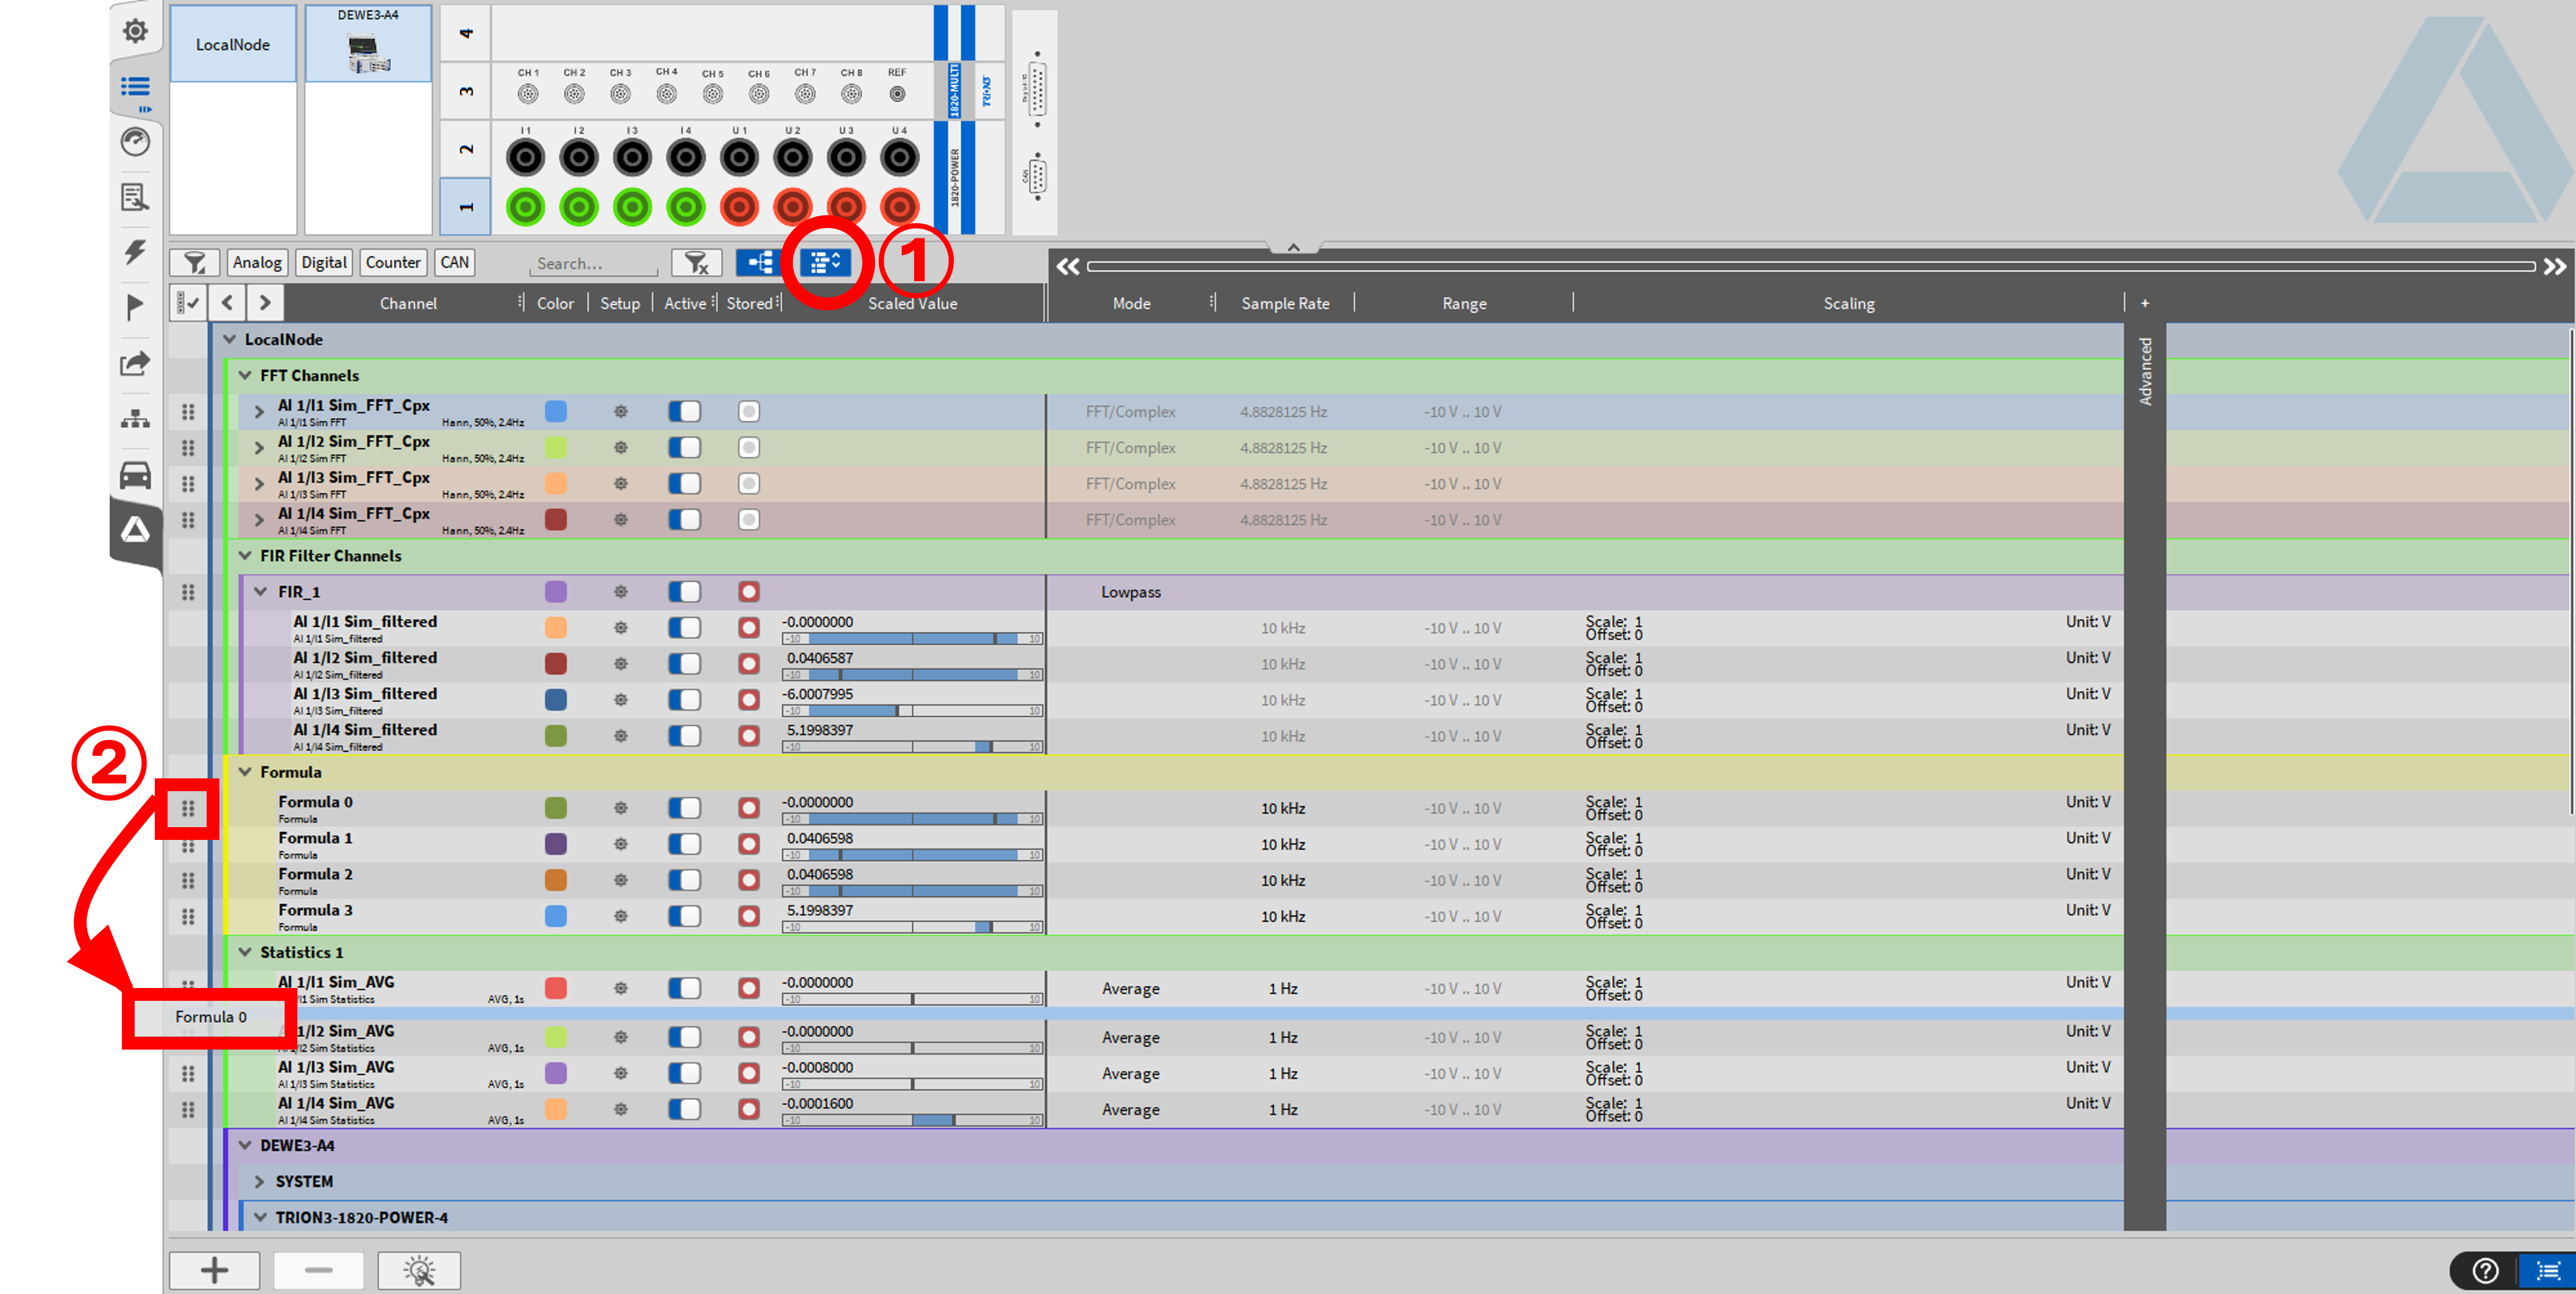Select the Analog filter tab

pos(257,263)
